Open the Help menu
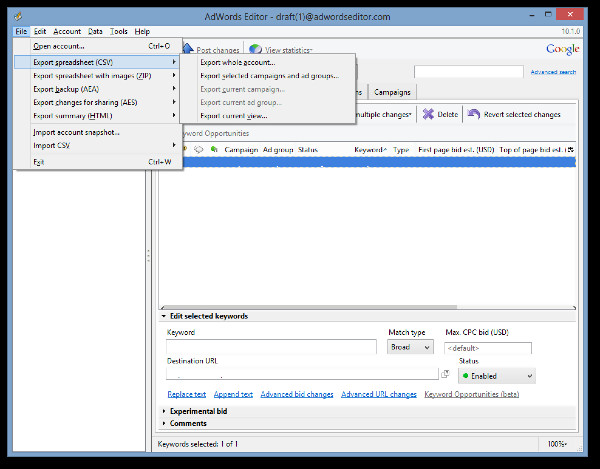This screenshot has height=469, width=600. coord(142,31)
